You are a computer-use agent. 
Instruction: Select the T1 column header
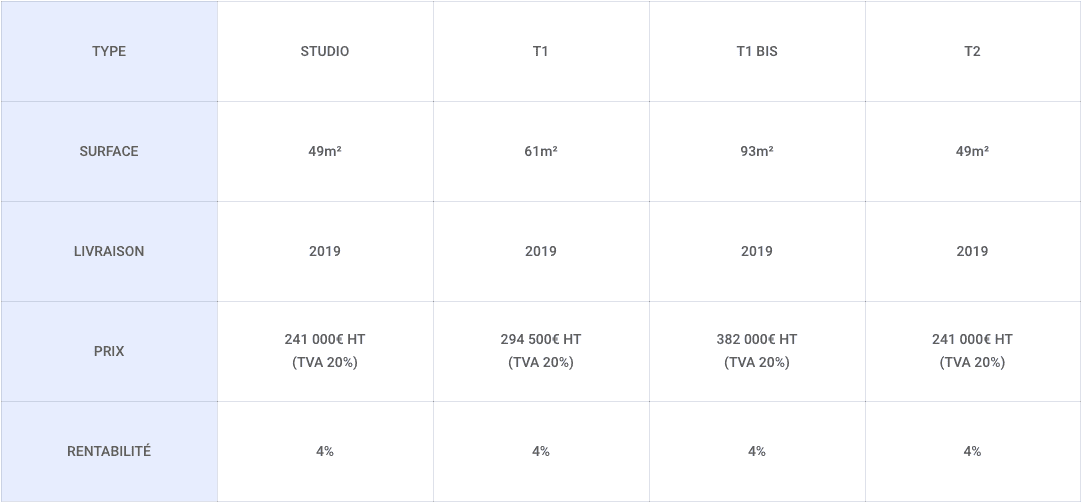coord(540,51)
